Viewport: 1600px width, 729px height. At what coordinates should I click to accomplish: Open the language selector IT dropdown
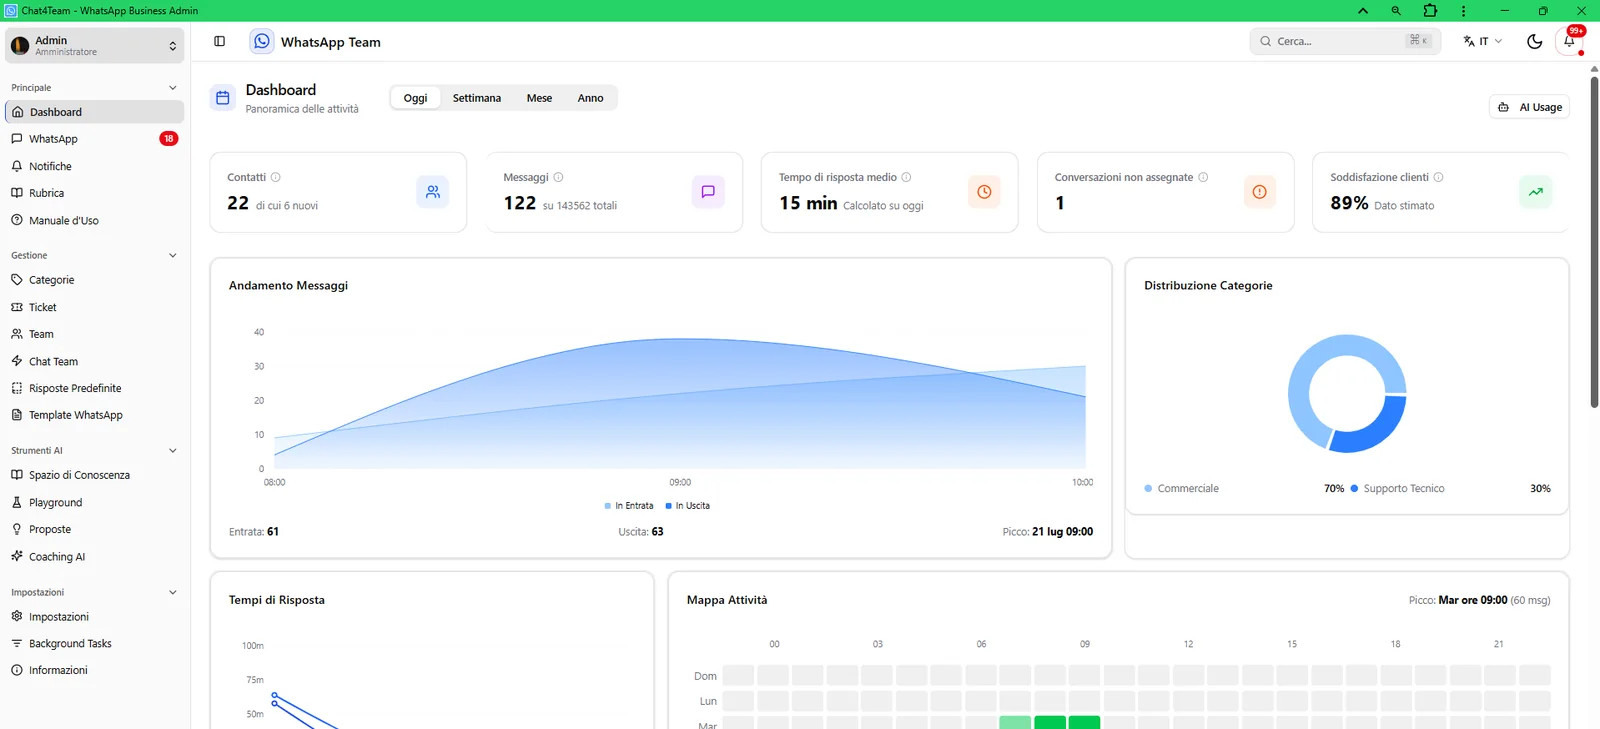(1483, 41)
